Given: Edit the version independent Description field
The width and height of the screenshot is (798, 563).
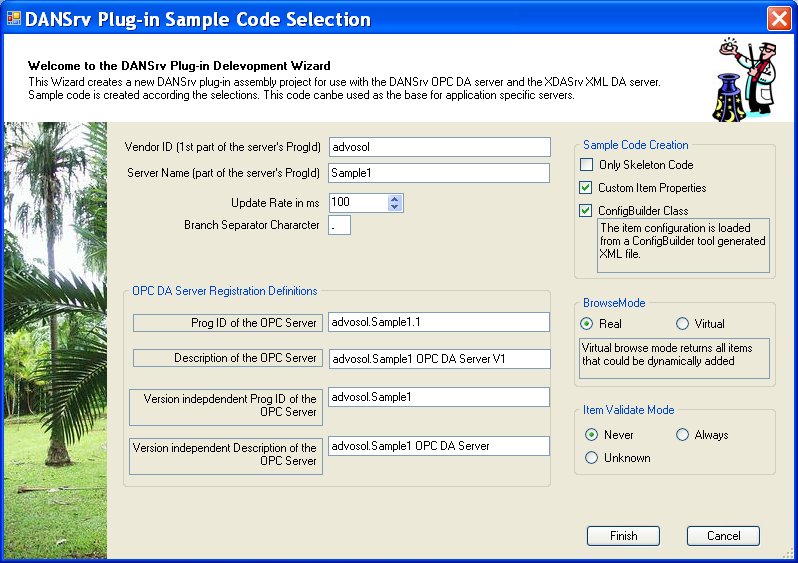Looking at the screenshot, I should [x=439, y=445].
